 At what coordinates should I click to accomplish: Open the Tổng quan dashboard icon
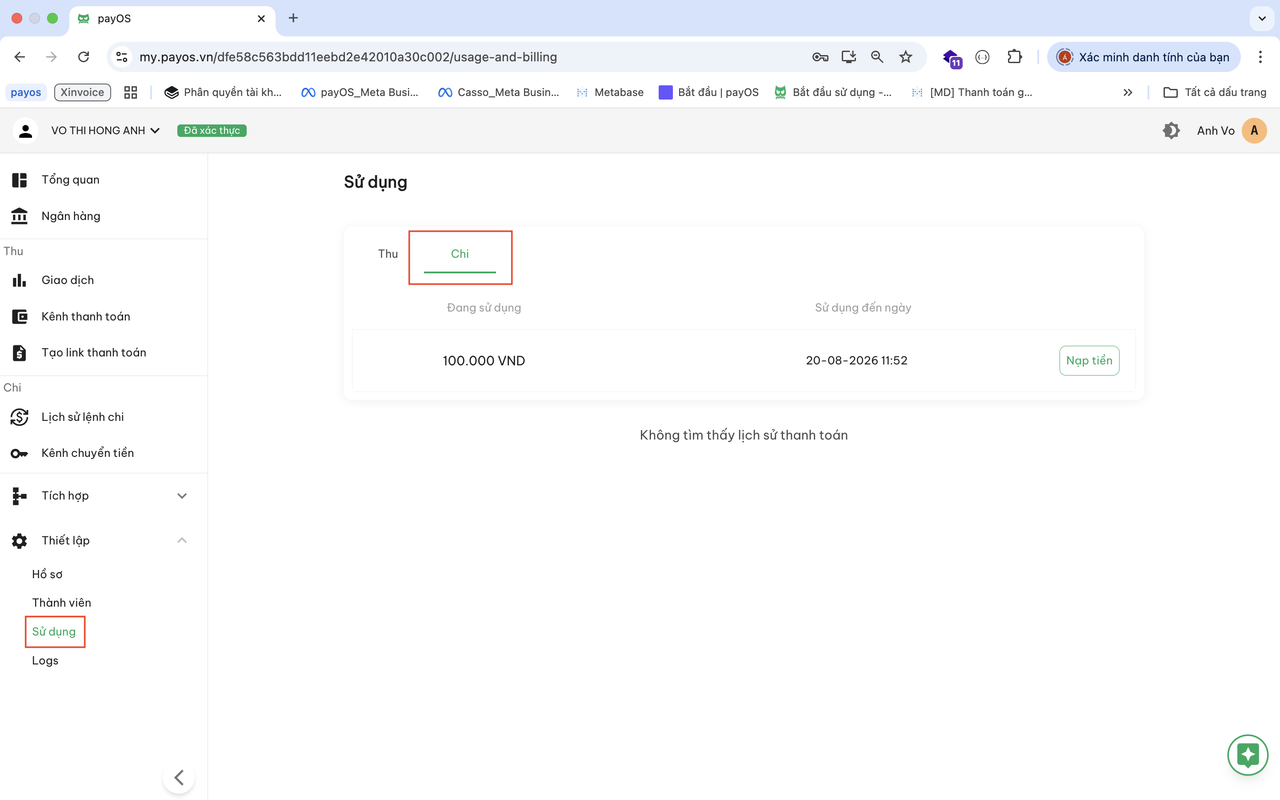[x=19, y=180]
